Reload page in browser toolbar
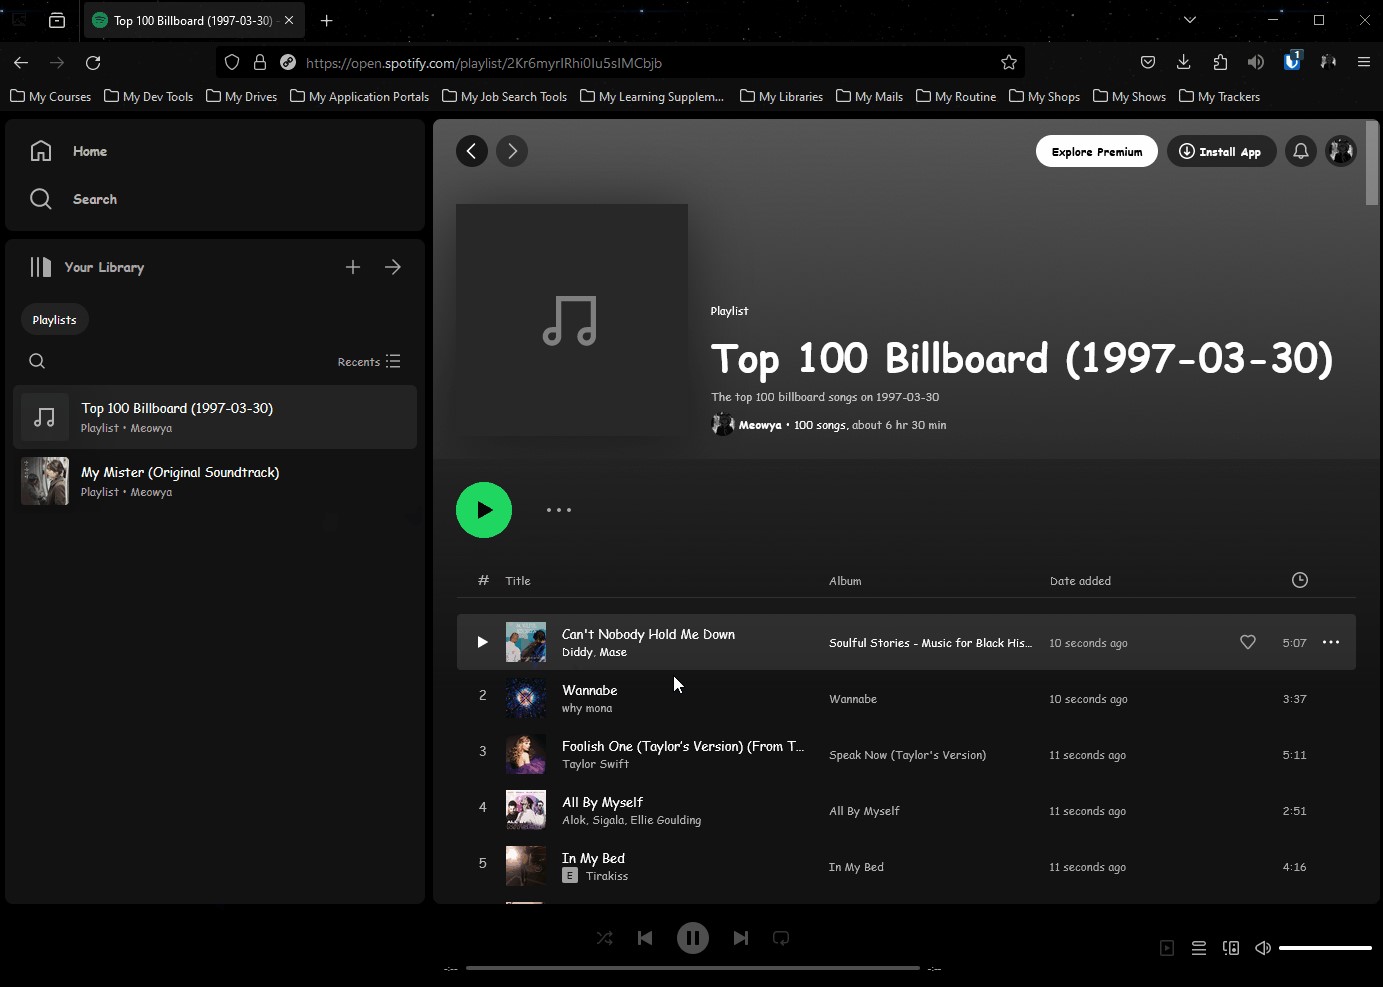Screen dimensions: 1383x987 [x=93, y=62]
